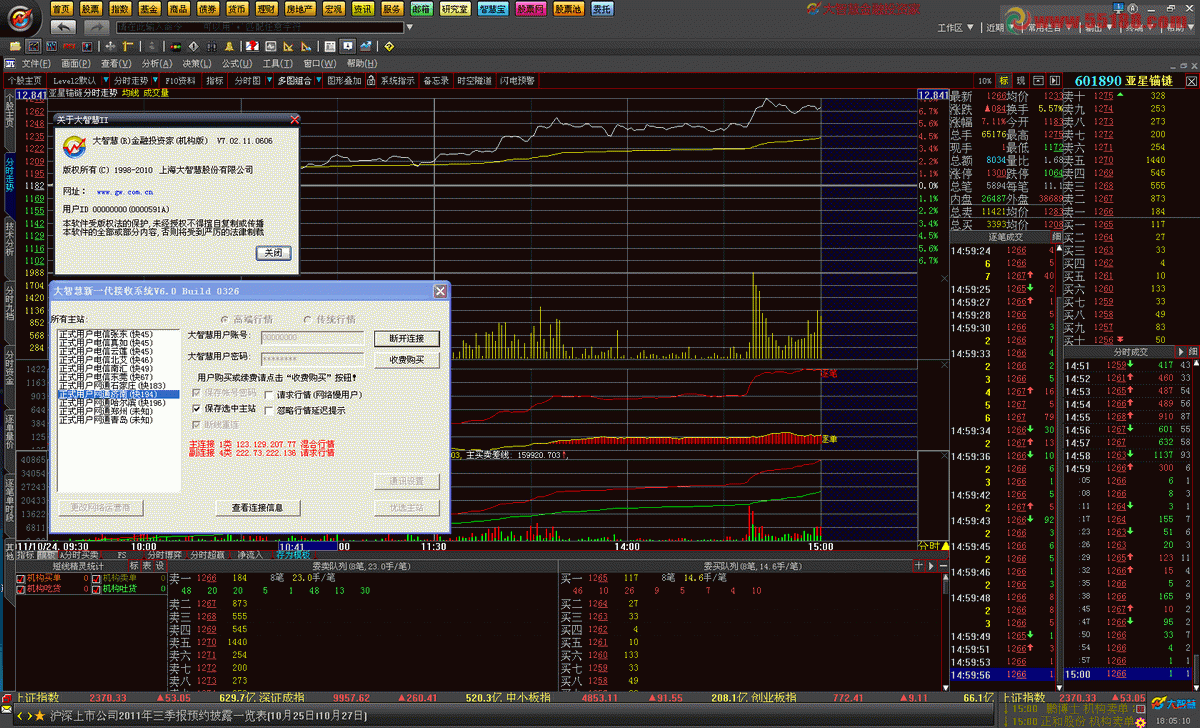The width and height of the screenshot is (1200, 728).
Task: Click the plus icon above the 委买队列 panel
Action: pos(921,566)
